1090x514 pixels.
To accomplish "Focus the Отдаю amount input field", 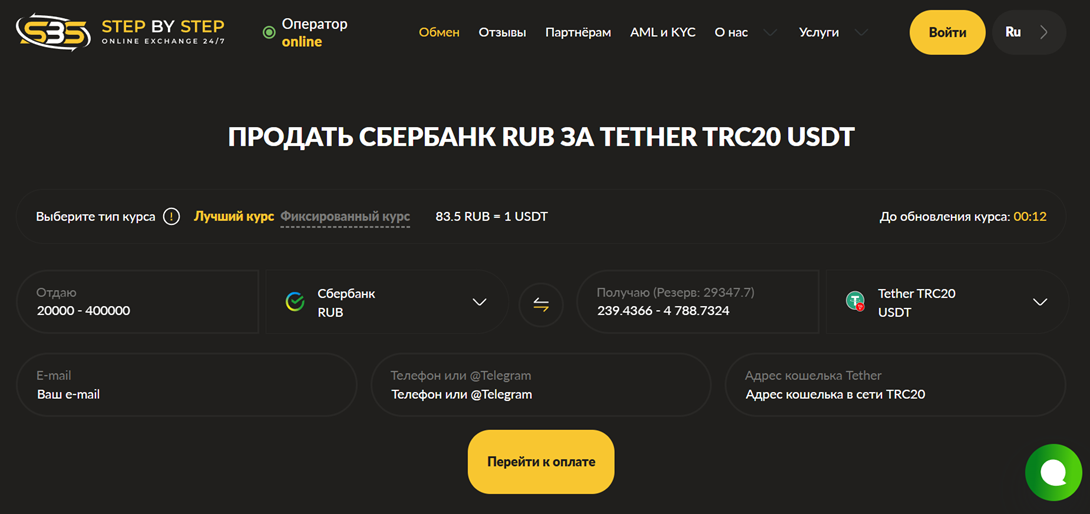I will pos(138,303).
